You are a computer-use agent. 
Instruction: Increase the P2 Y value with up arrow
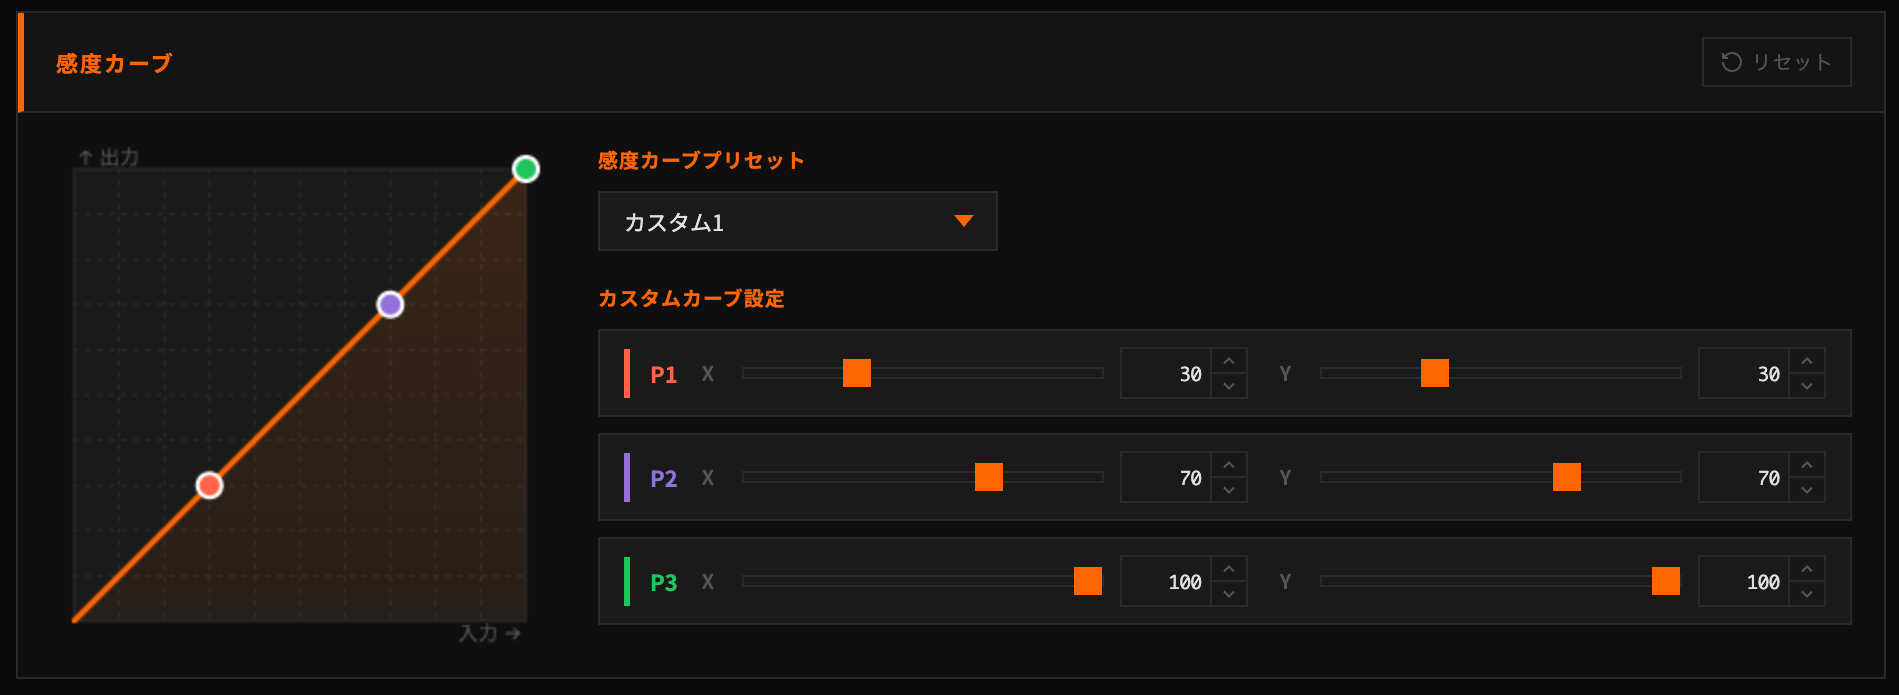(x=1807, y=465)
